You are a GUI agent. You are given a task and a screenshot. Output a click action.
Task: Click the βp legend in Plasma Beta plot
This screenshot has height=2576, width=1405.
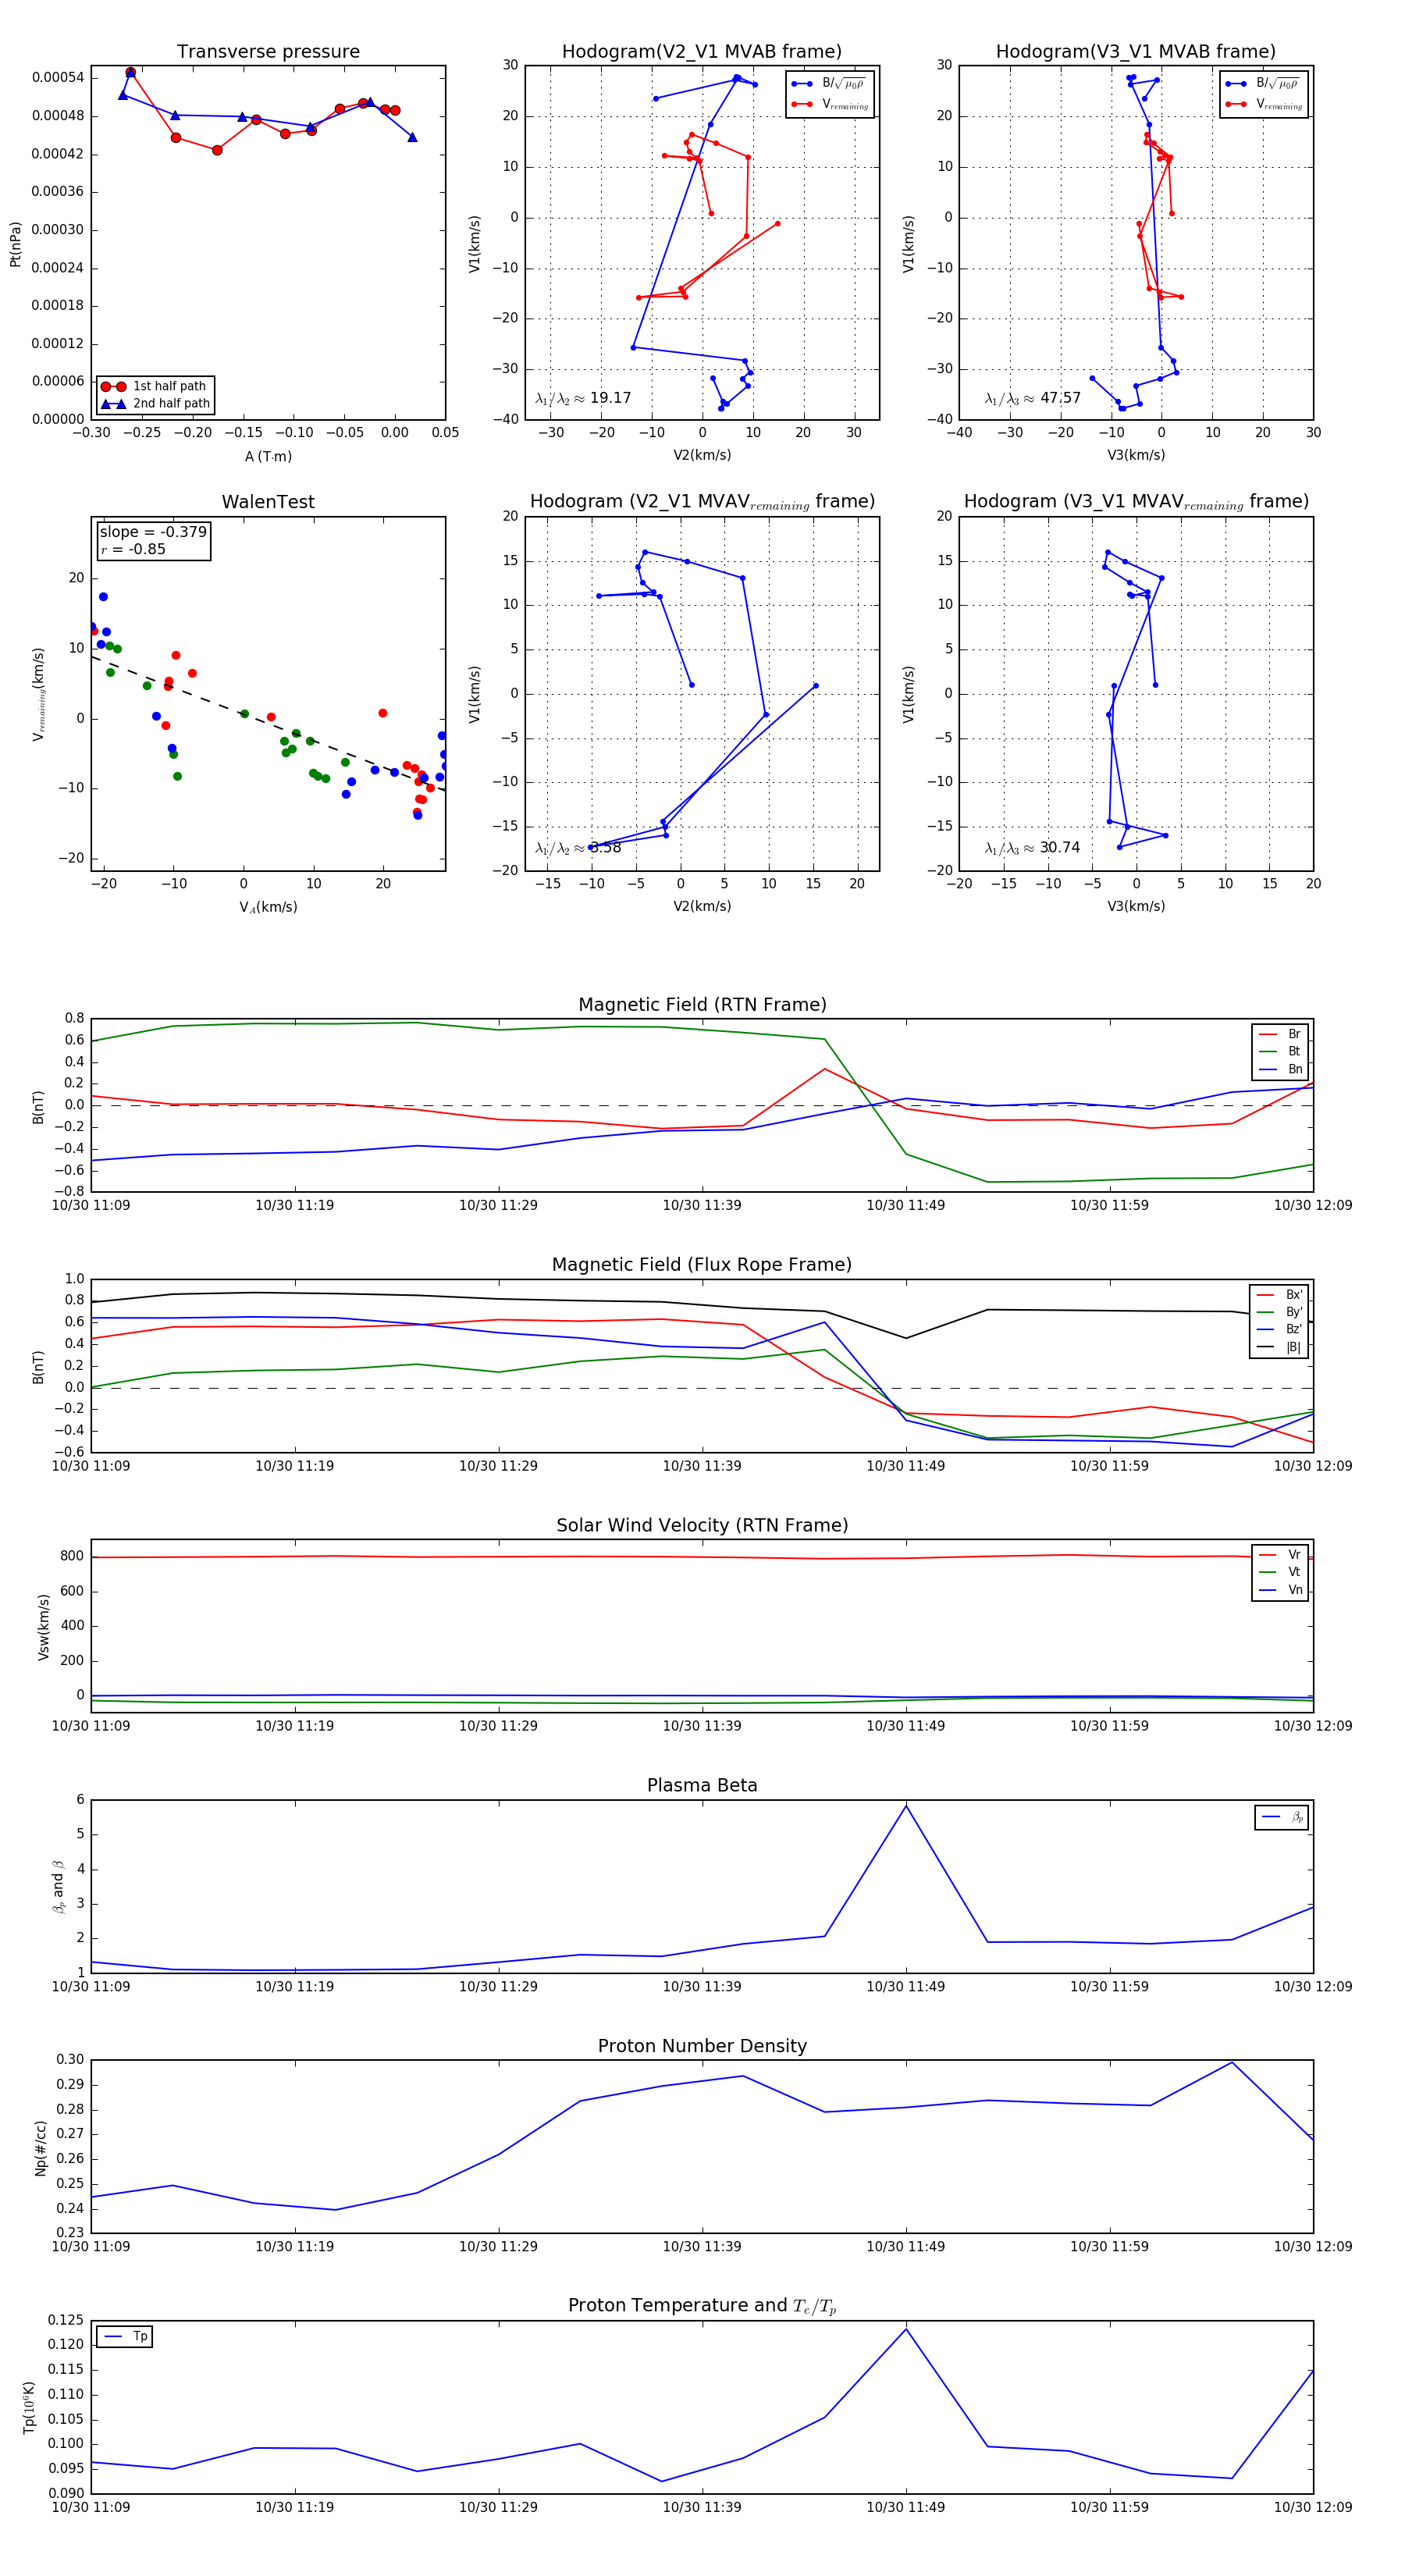1282,1817
